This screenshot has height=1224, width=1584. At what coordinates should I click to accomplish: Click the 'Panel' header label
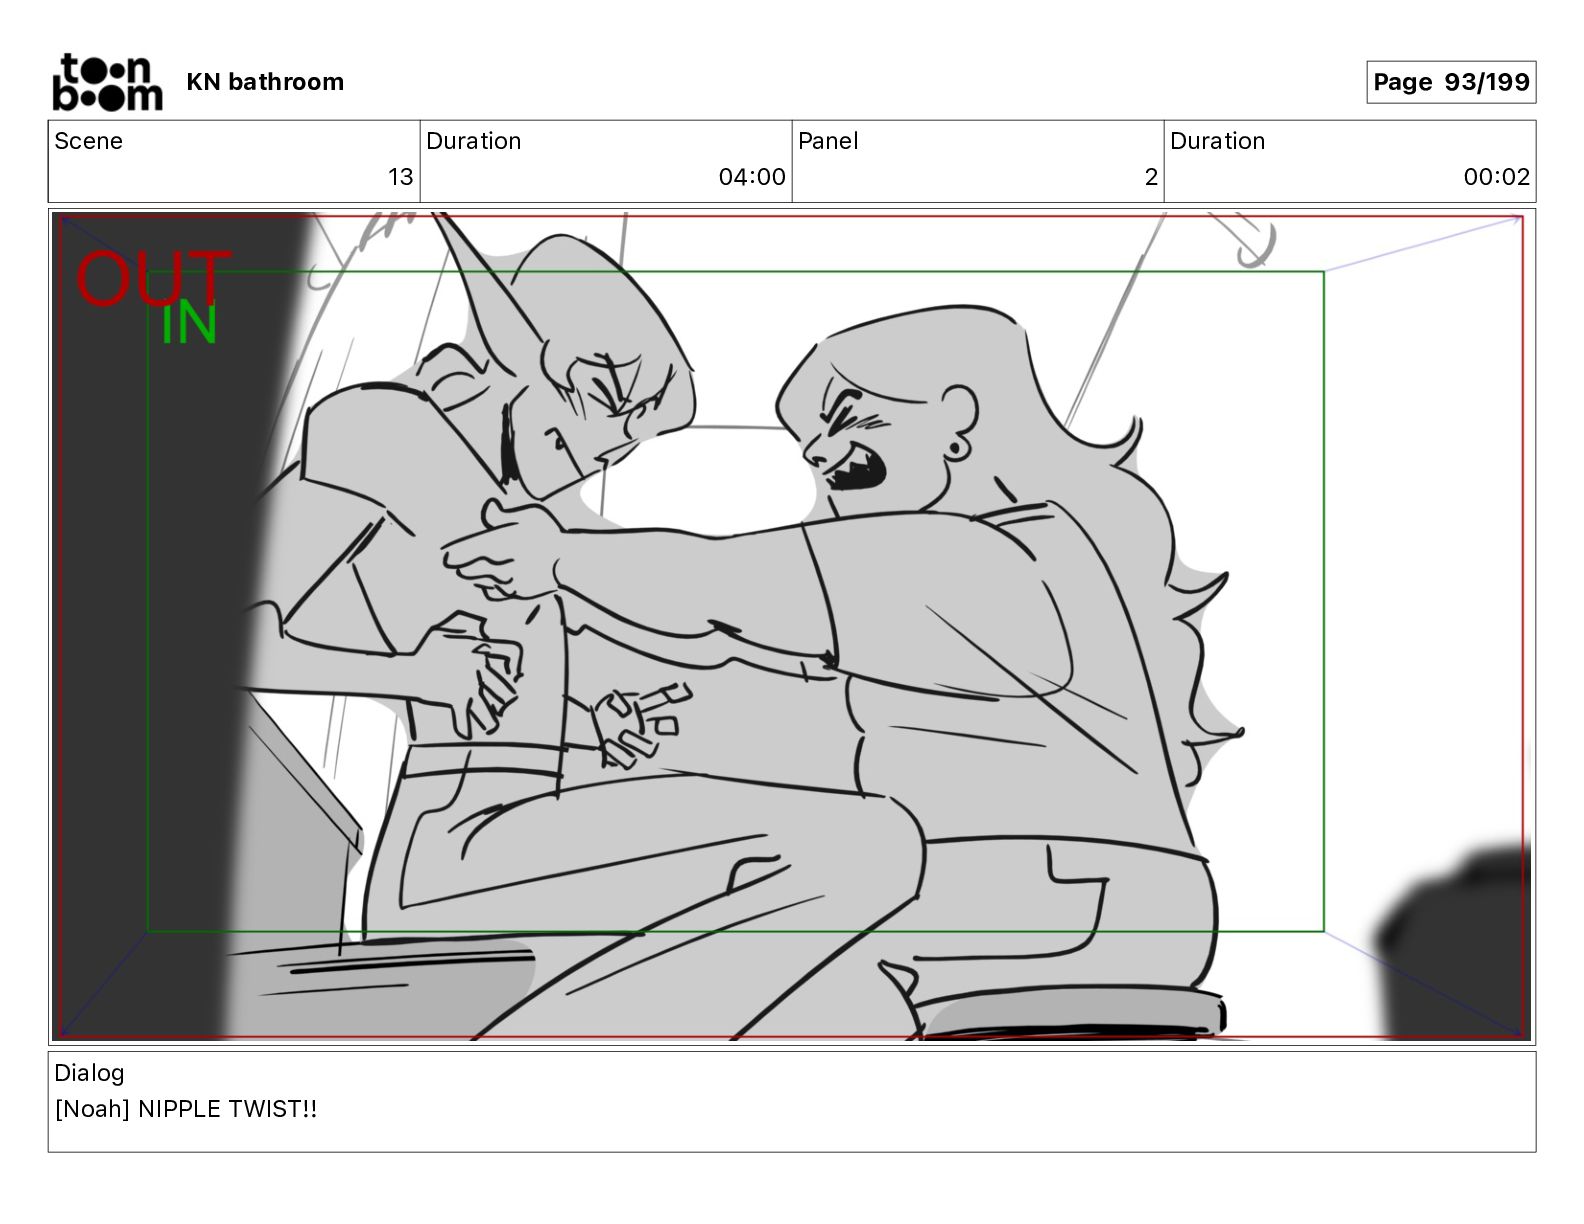[828, 141]
